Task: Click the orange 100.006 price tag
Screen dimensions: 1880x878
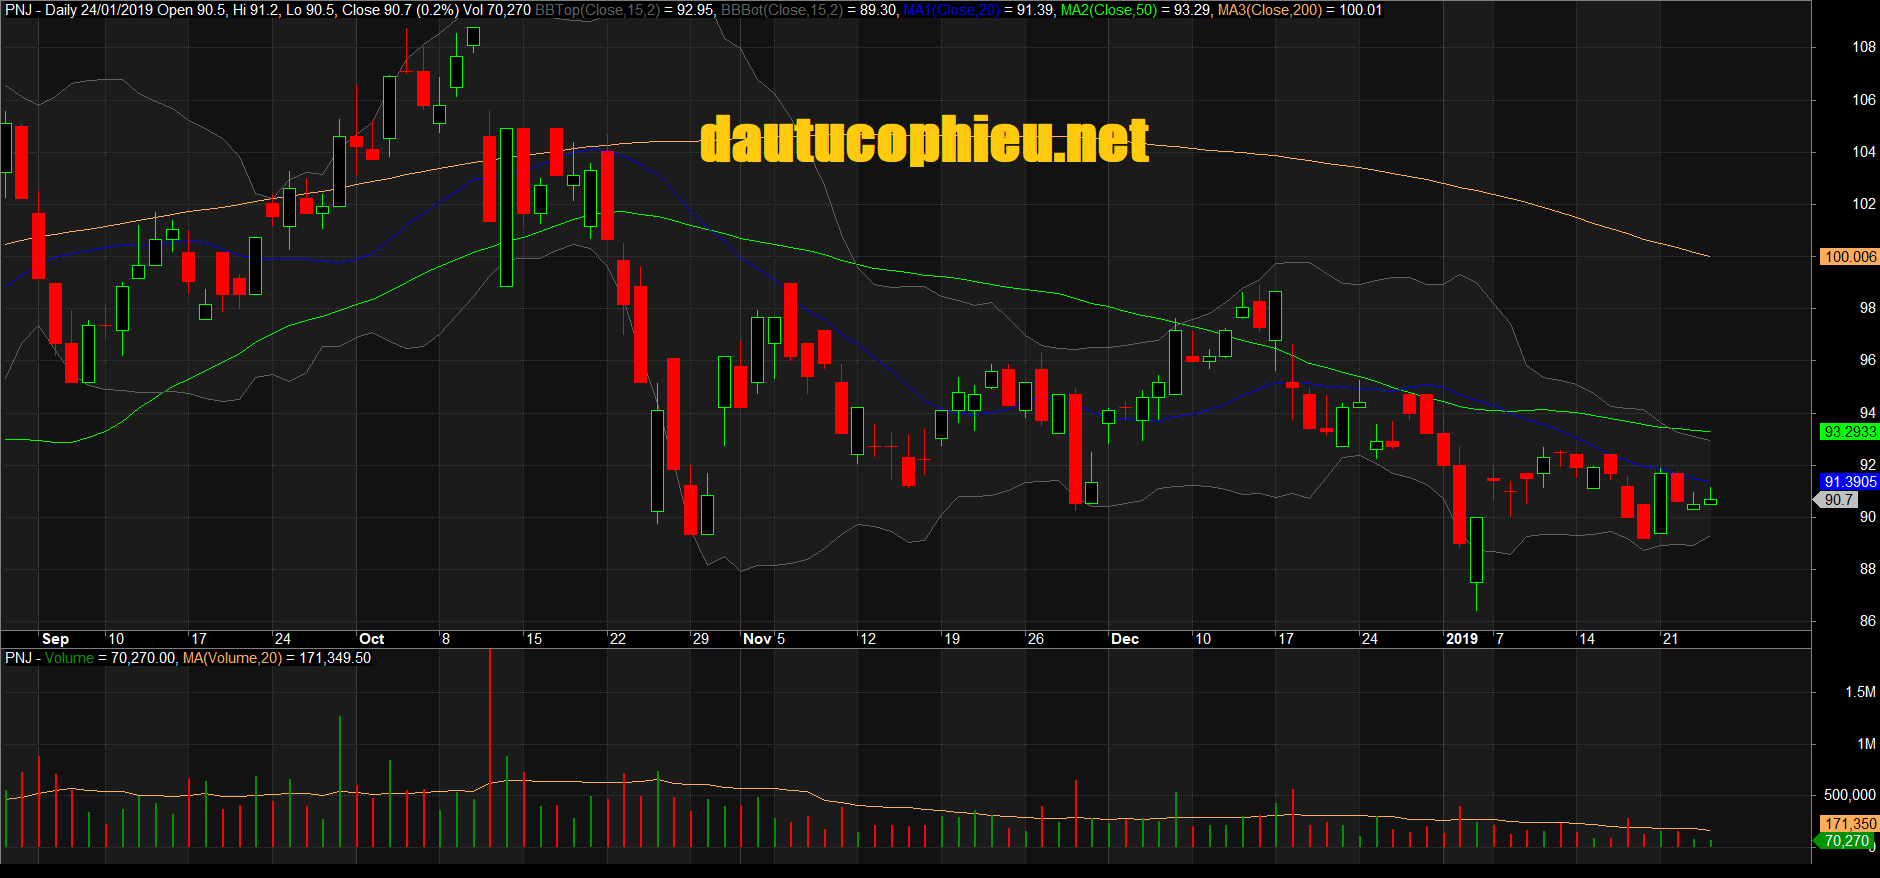Action: pos(1849,257)
